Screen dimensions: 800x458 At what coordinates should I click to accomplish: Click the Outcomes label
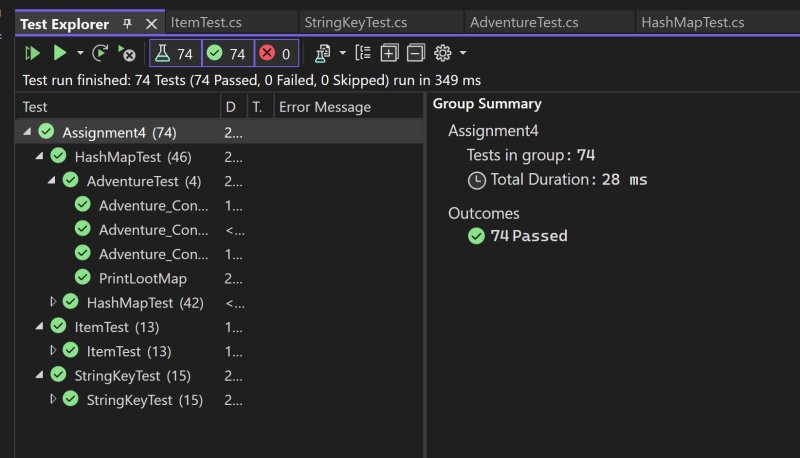pos(484,213)
